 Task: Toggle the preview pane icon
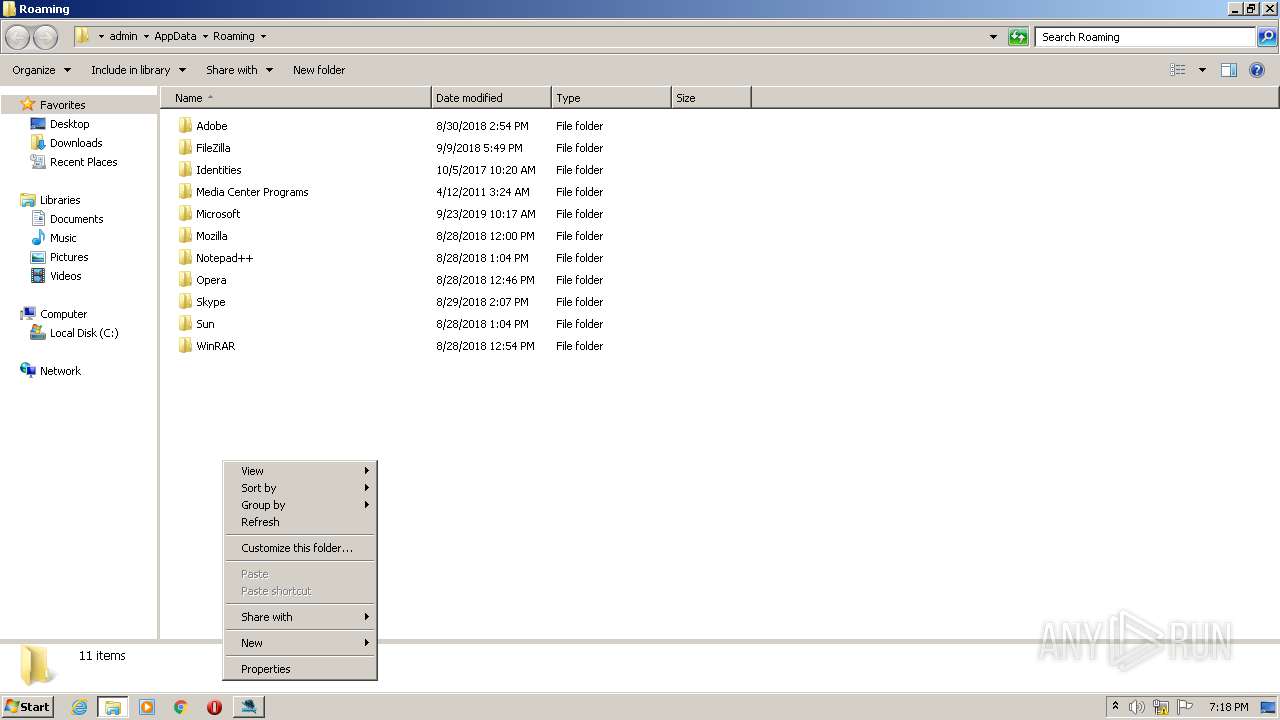pos(1229,70)
